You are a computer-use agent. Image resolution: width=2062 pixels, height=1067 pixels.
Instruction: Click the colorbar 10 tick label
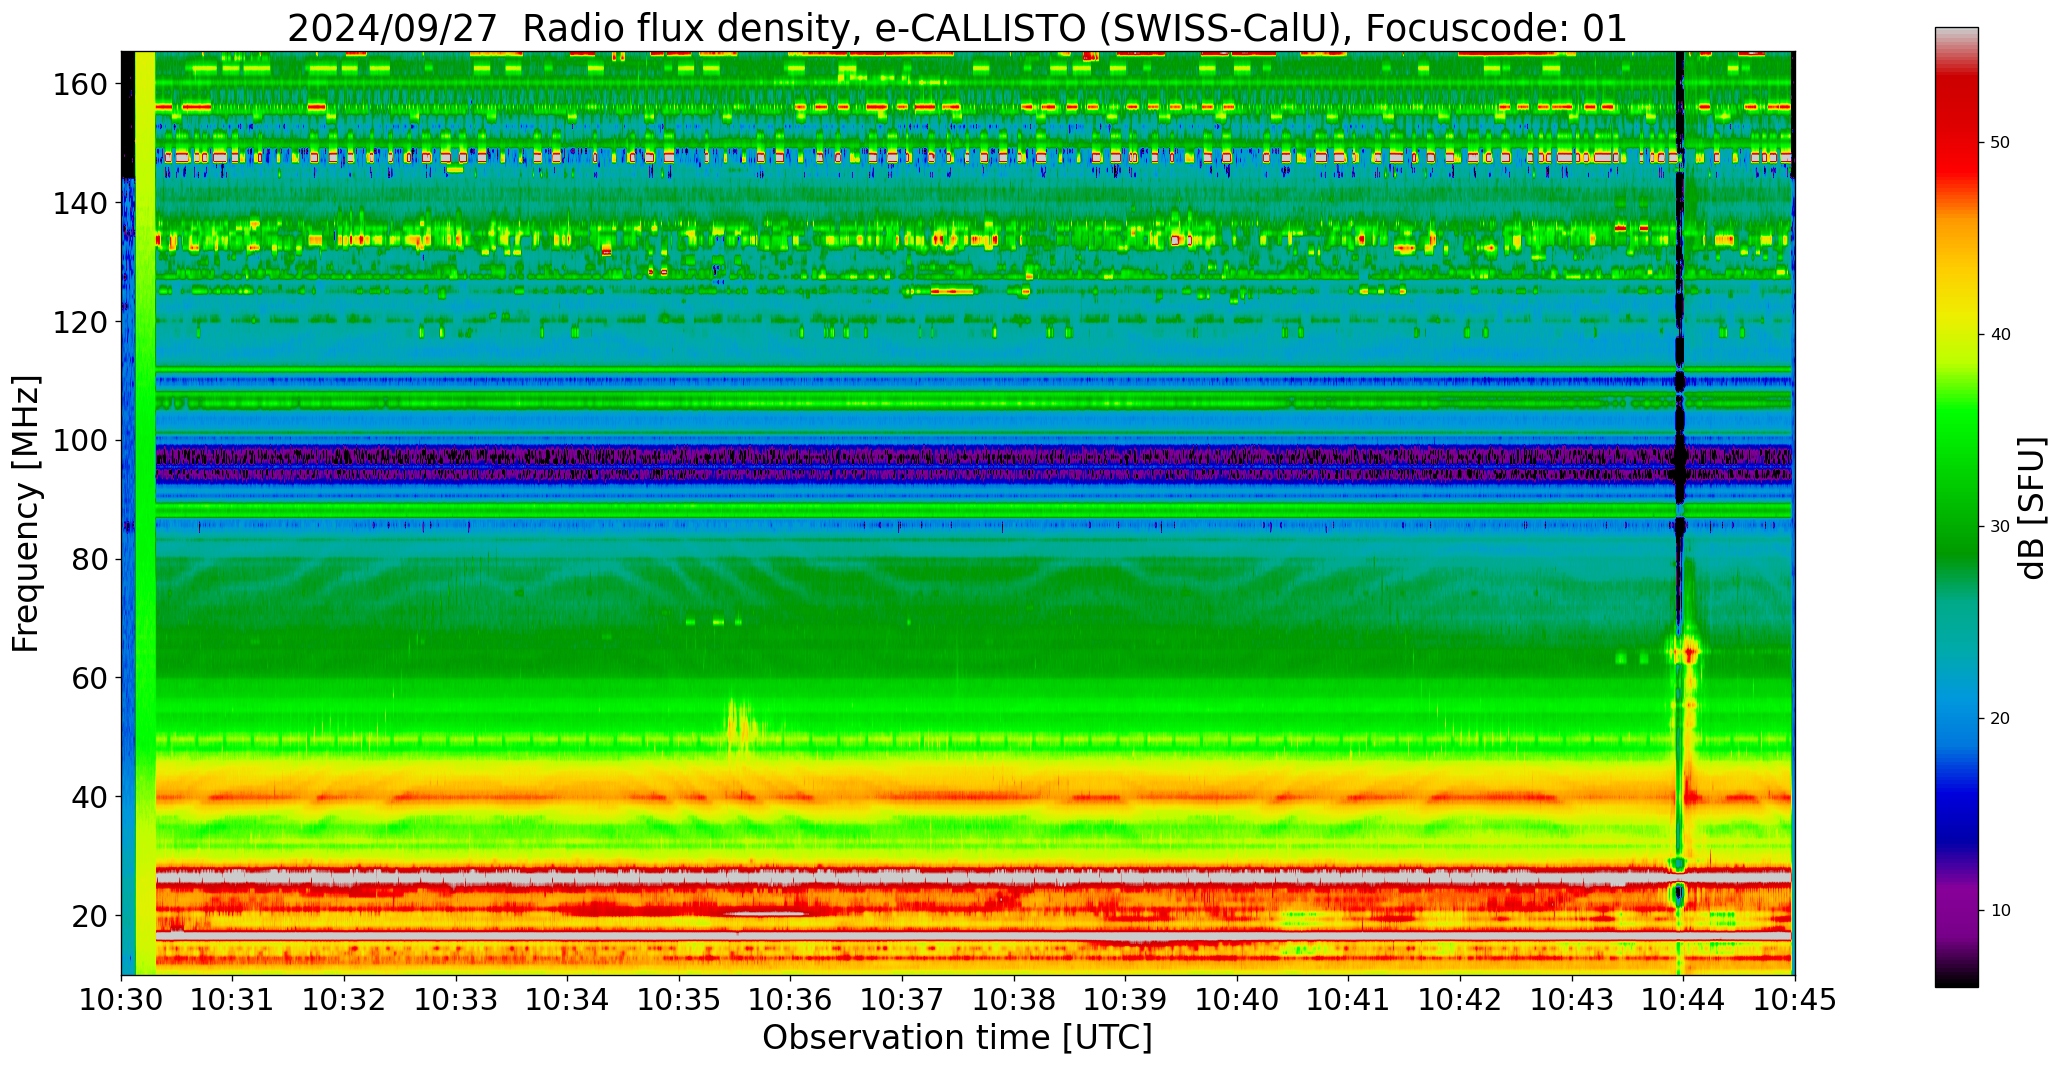[x=2000, y=911]
